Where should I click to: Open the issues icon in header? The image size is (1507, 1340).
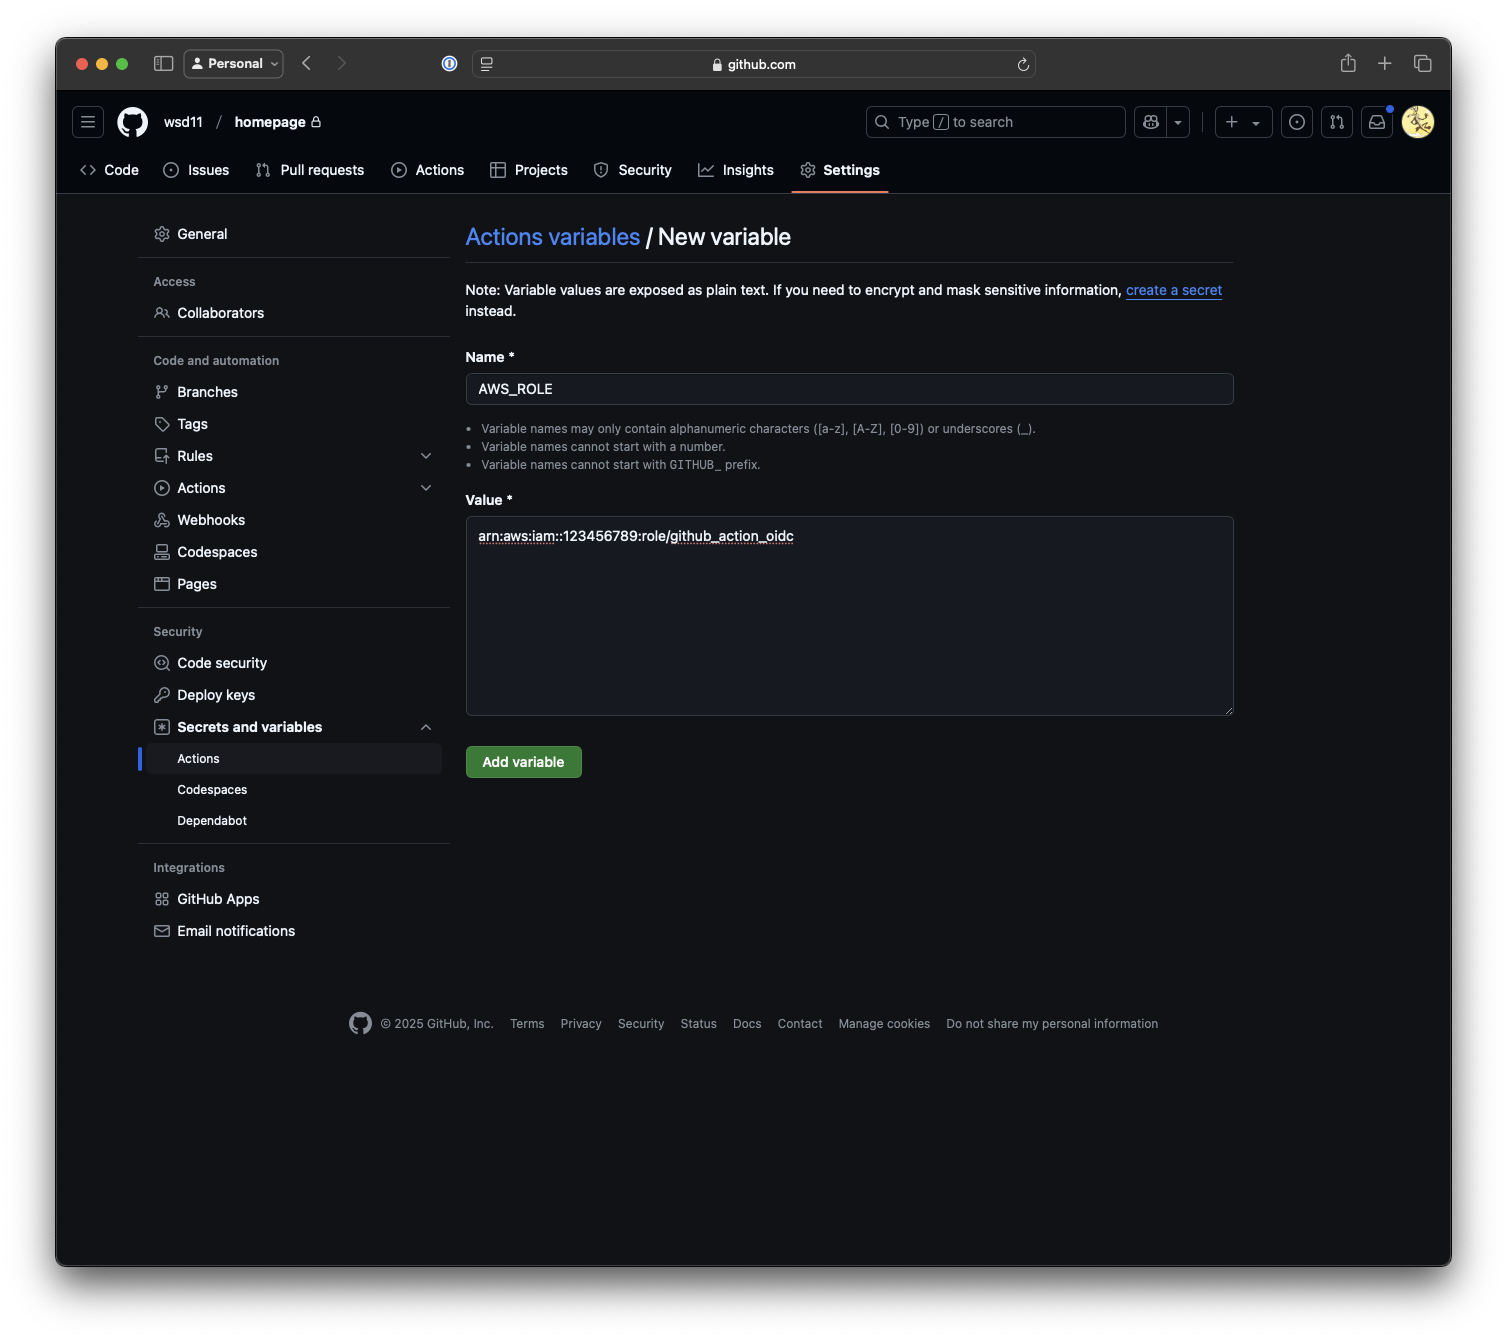1297,122
